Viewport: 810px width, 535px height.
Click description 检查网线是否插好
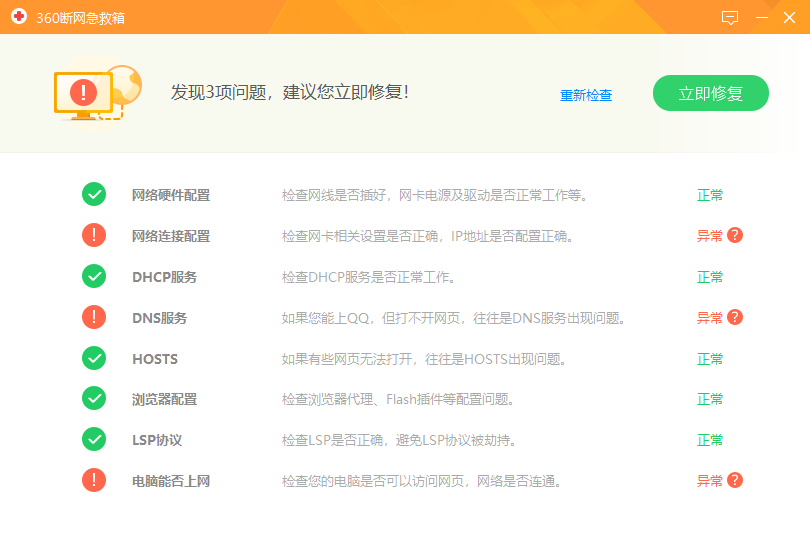[434, 195]
